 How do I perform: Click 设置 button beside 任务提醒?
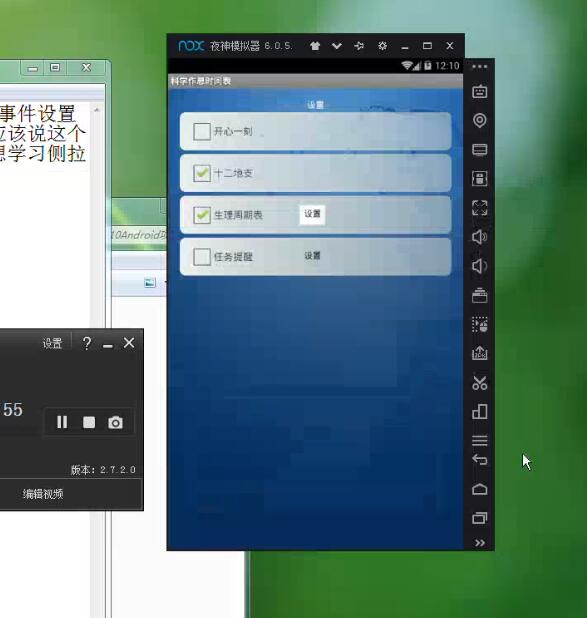tap(312, 256)
